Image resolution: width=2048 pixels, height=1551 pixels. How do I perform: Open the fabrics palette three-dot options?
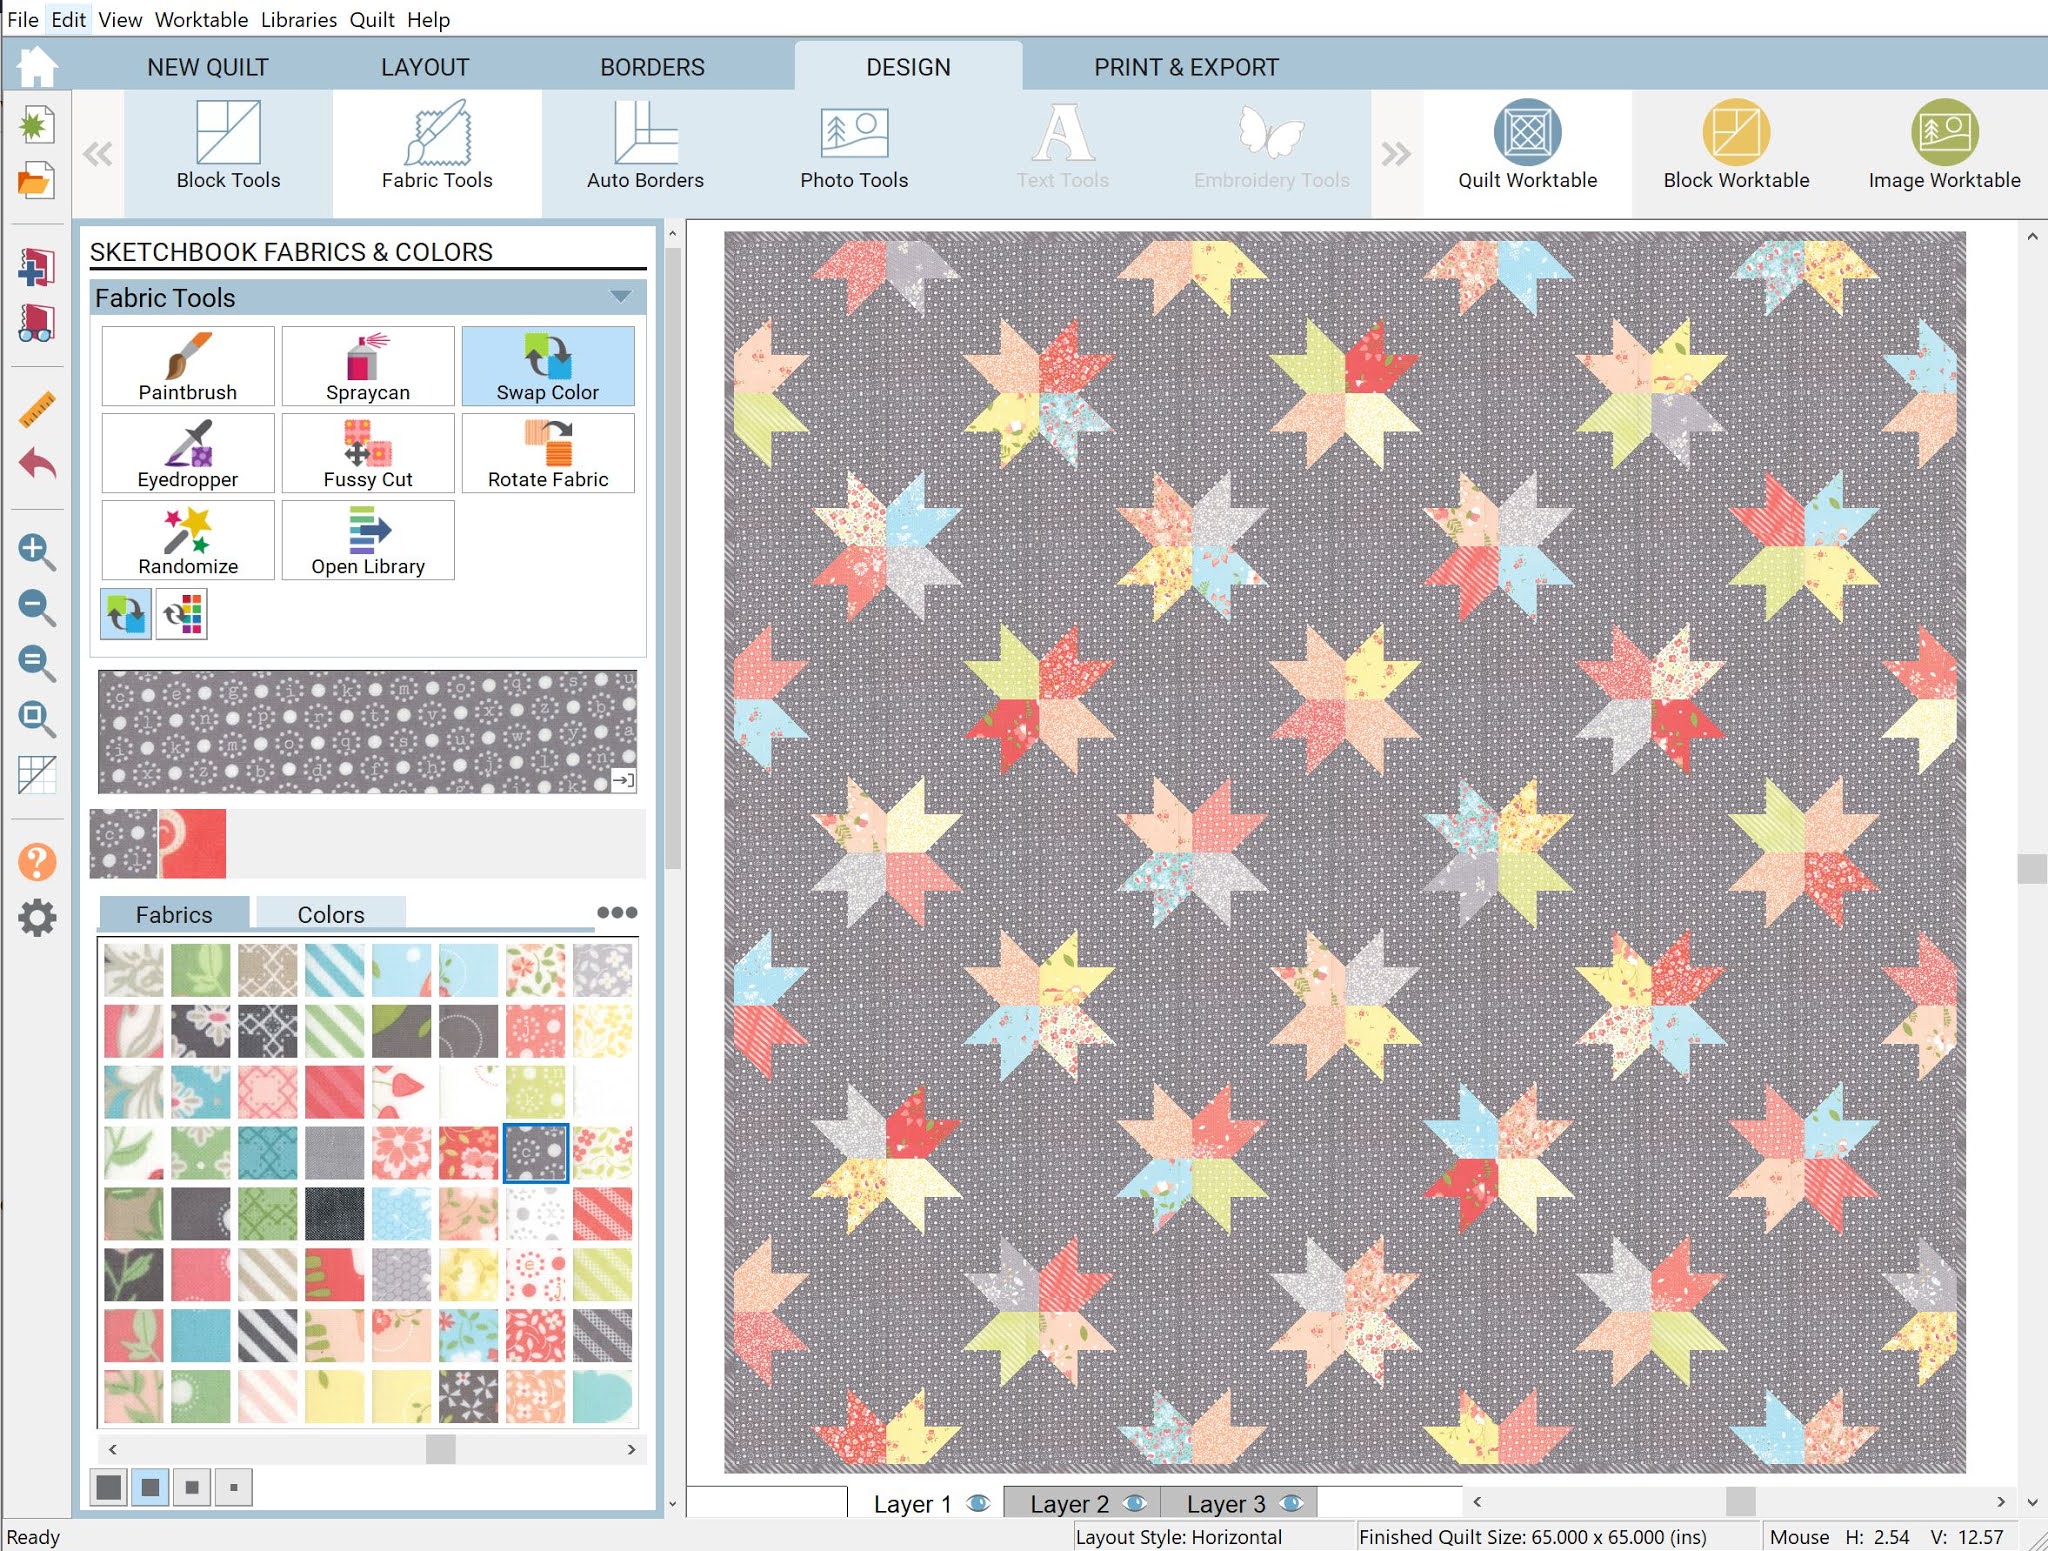[x=616, y=912]
